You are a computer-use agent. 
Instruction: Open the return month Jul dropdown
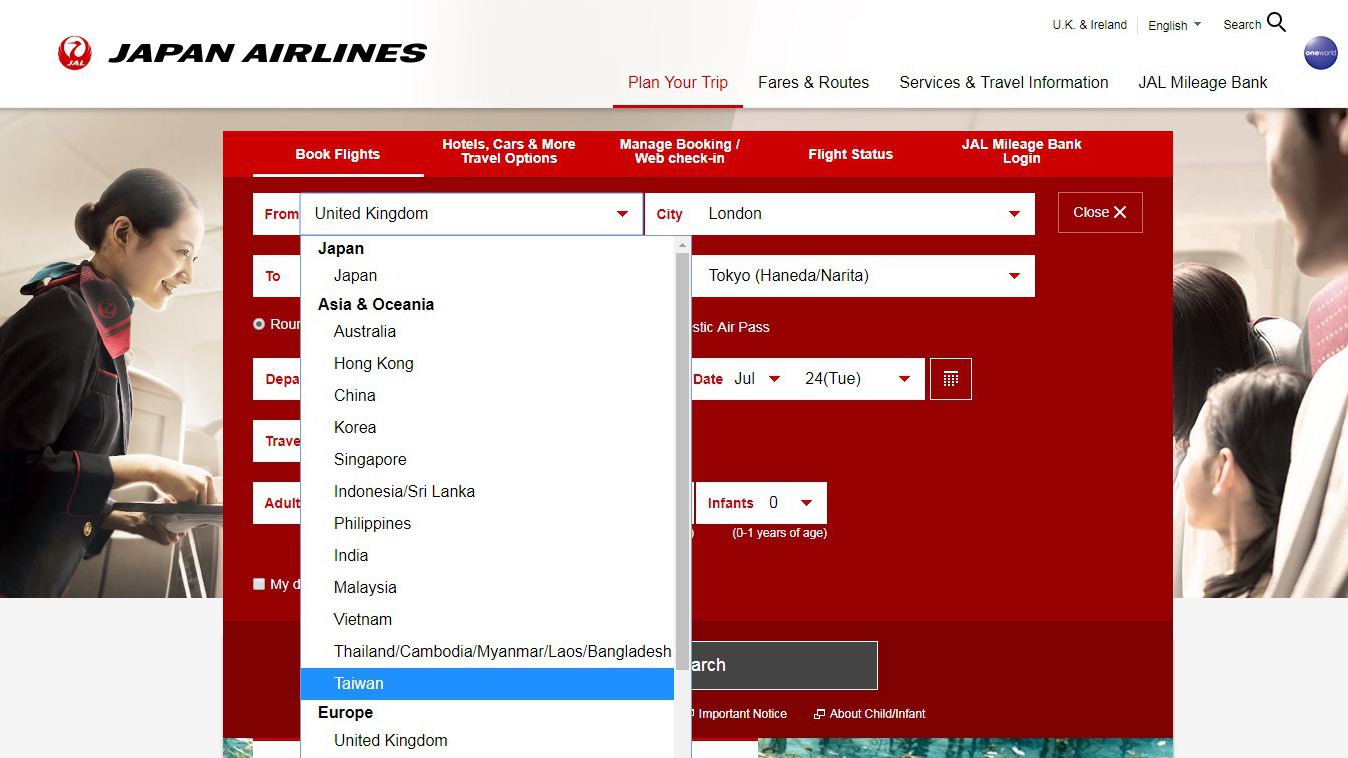point(758,379)
